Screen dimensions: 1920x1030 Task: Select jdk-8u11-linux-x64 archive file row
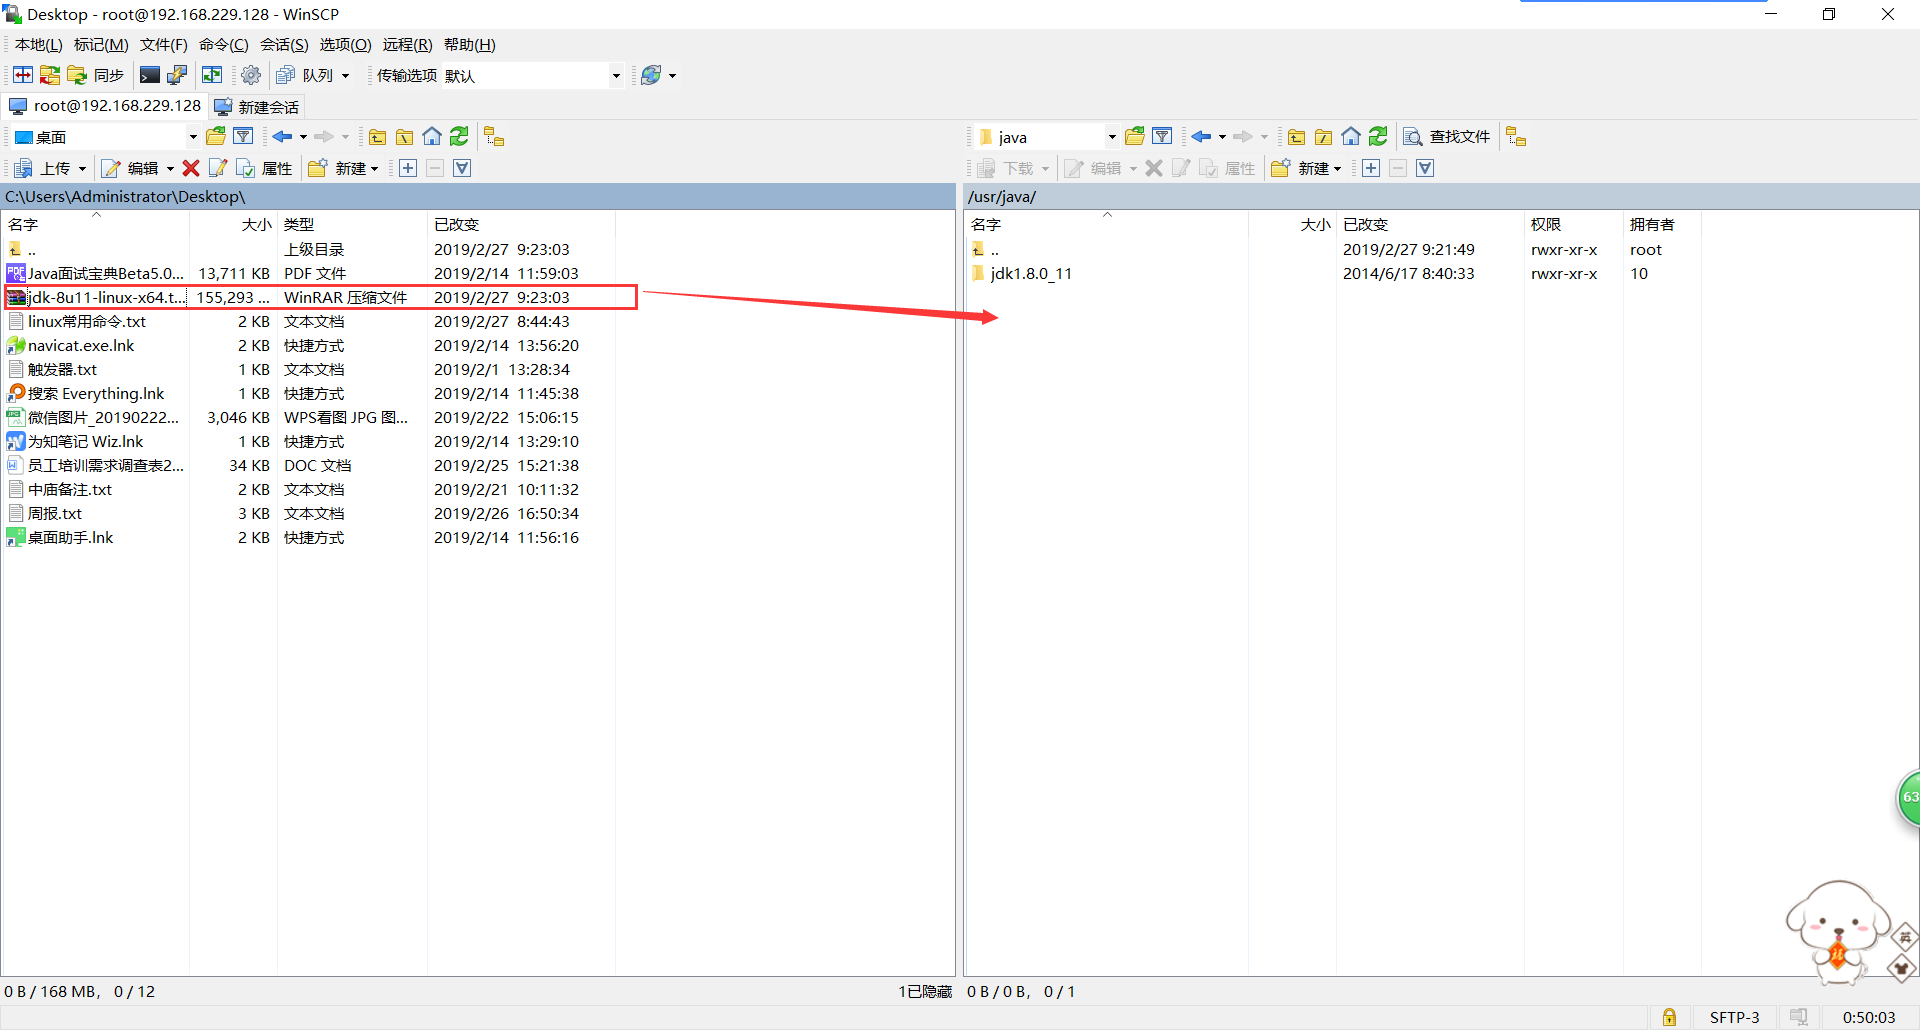(x=320, y=297)
